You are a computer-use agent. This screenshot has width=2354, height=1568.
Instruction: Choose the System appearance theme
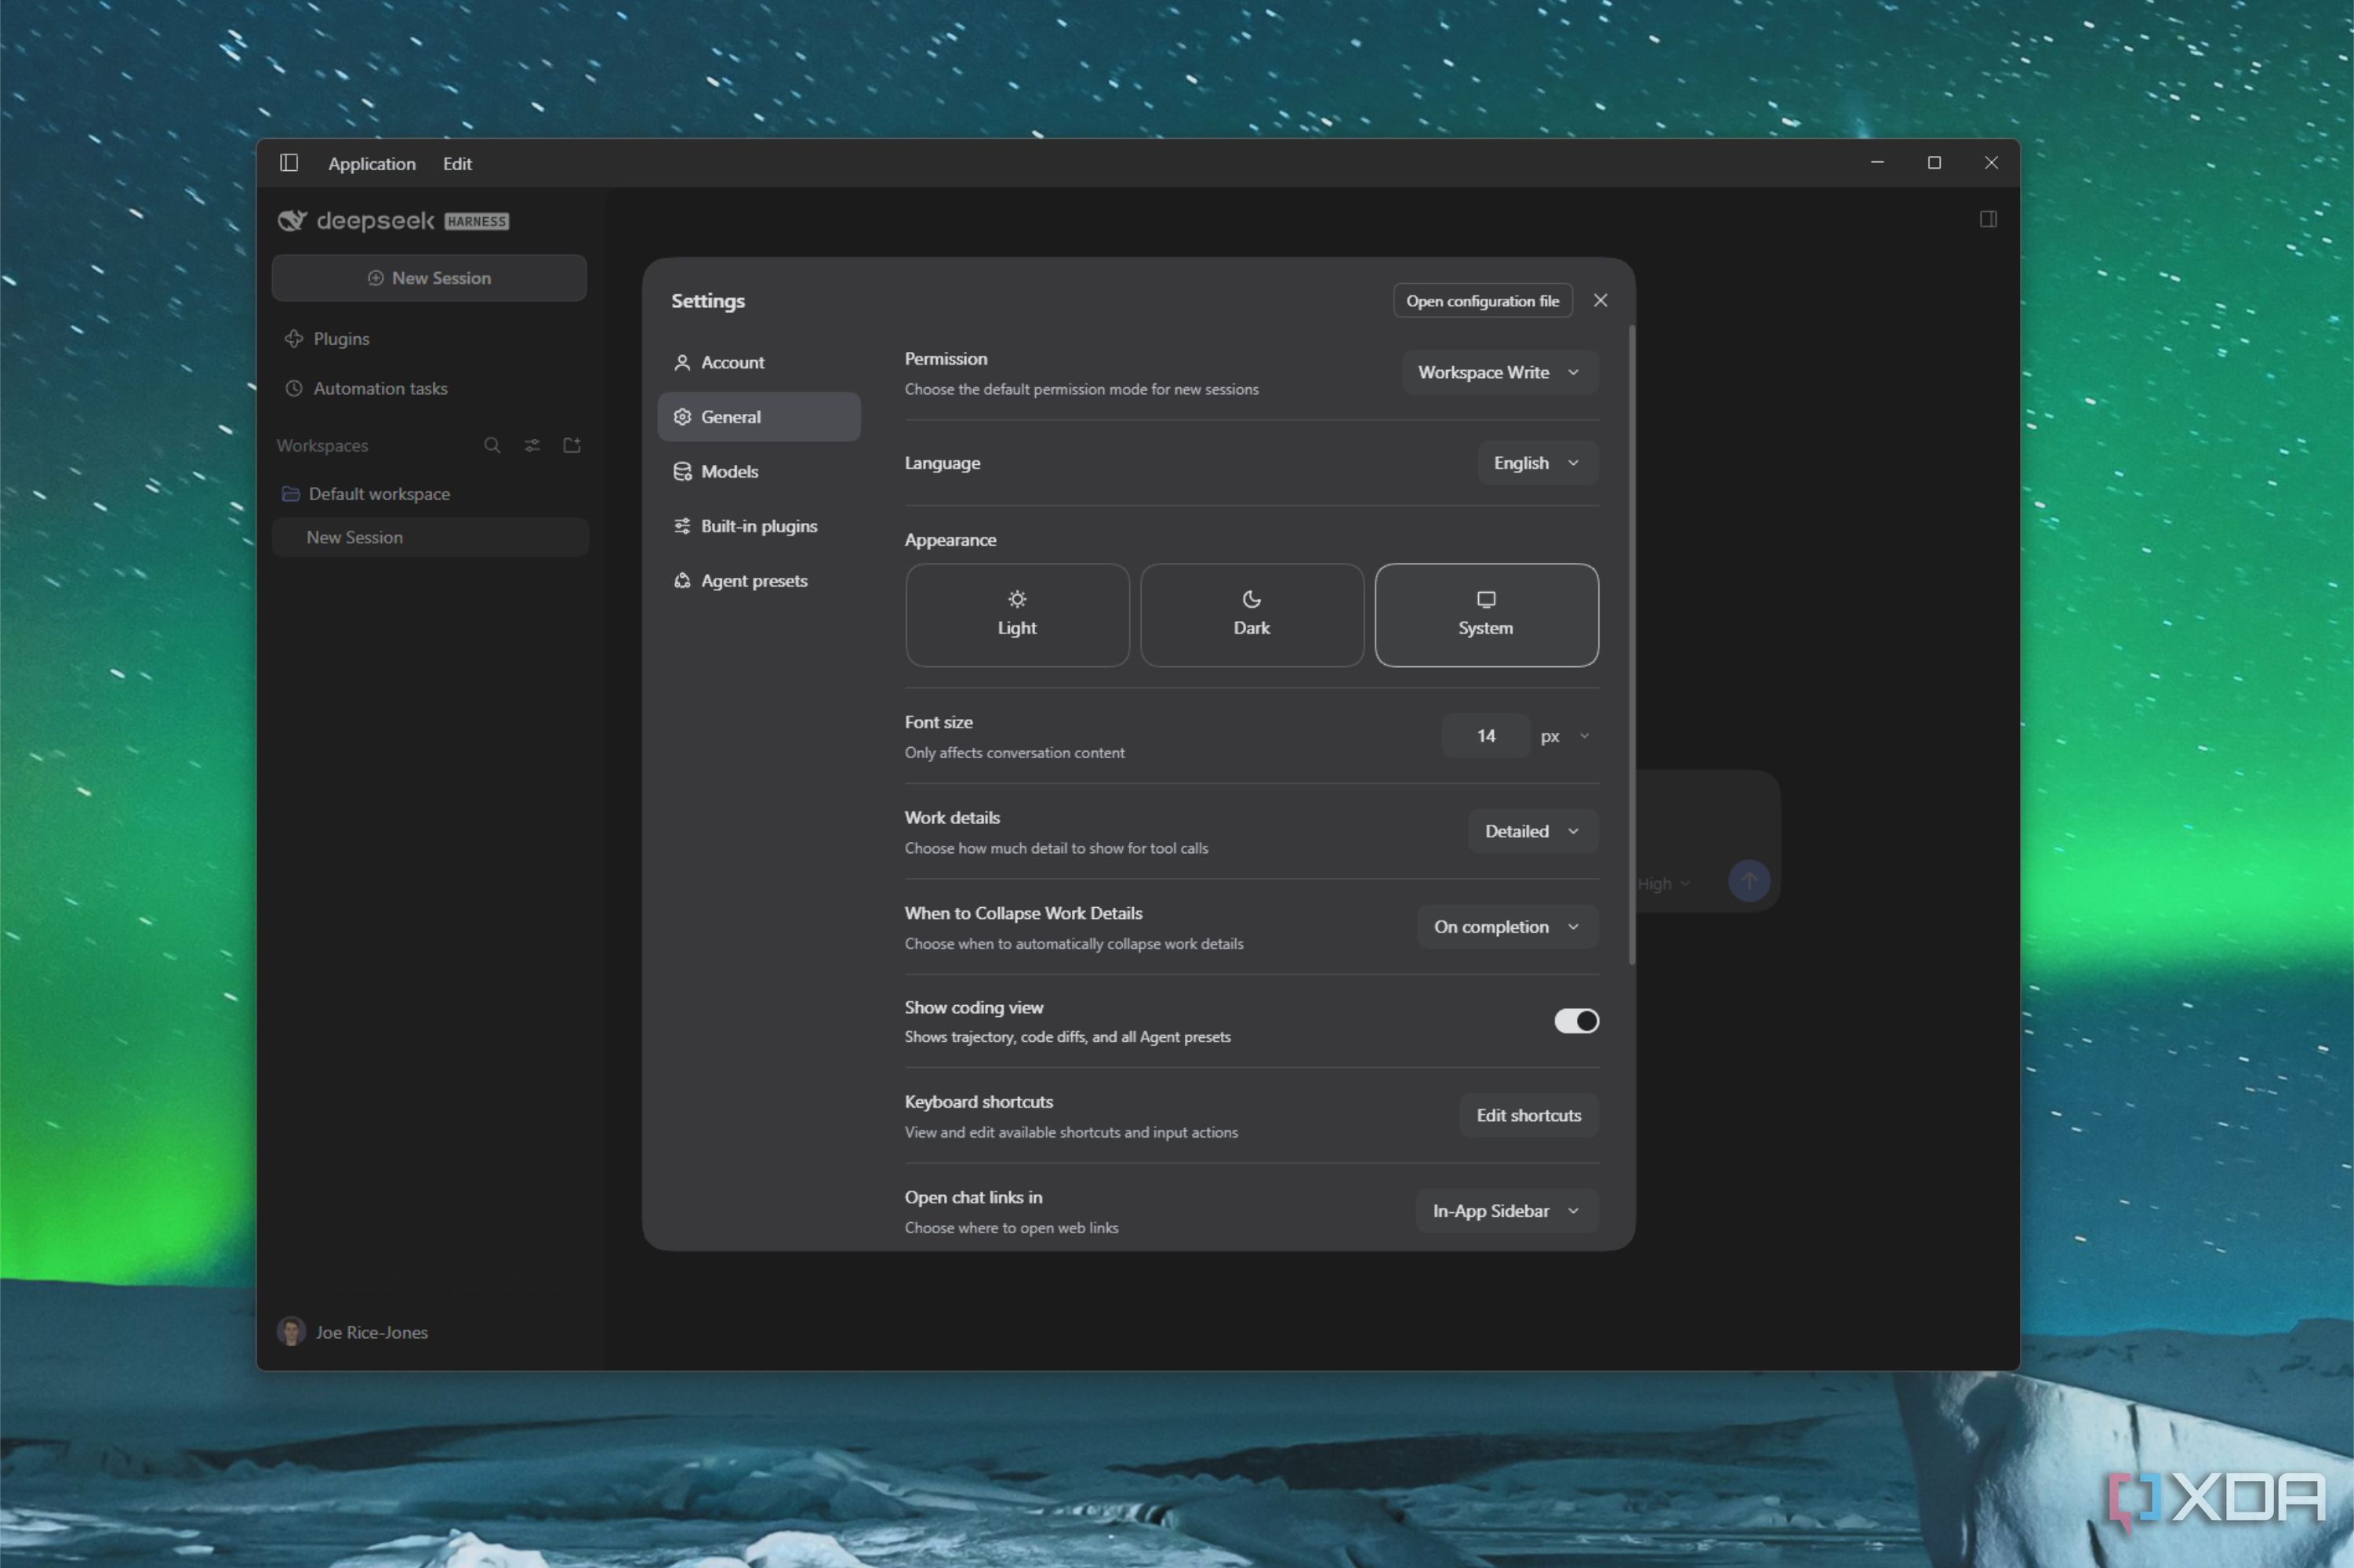tap(1486, 615)
